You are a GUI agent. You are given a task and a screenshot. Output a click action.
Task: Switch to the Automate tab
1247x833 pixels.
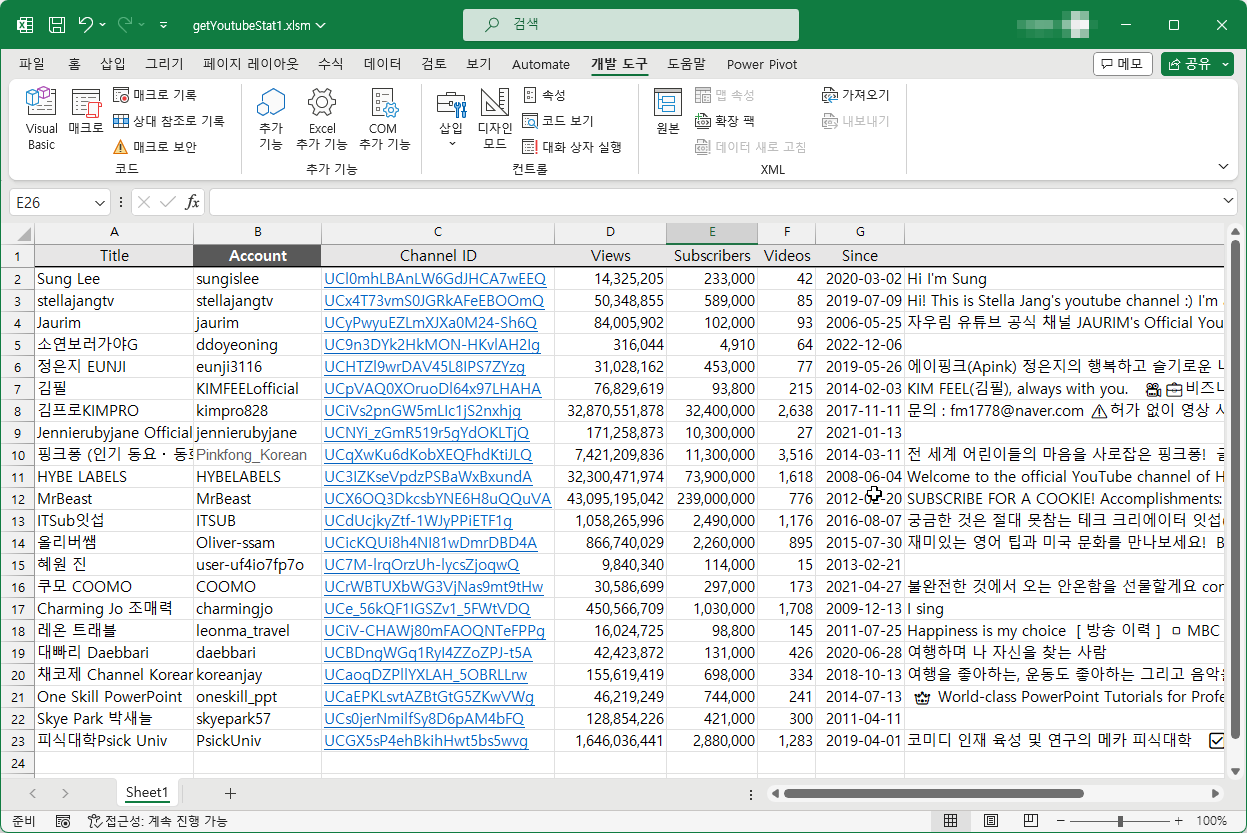pyautogui.click(x=541, y=64)
